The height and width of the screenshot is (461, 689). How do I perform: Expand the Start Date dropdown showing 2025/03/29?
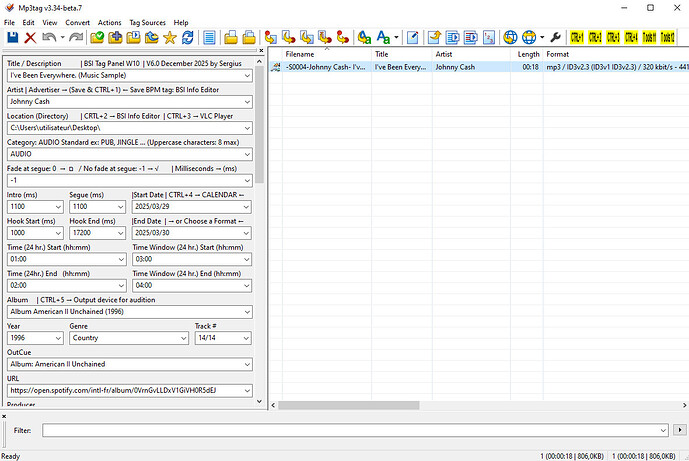[x=247, y=207]
